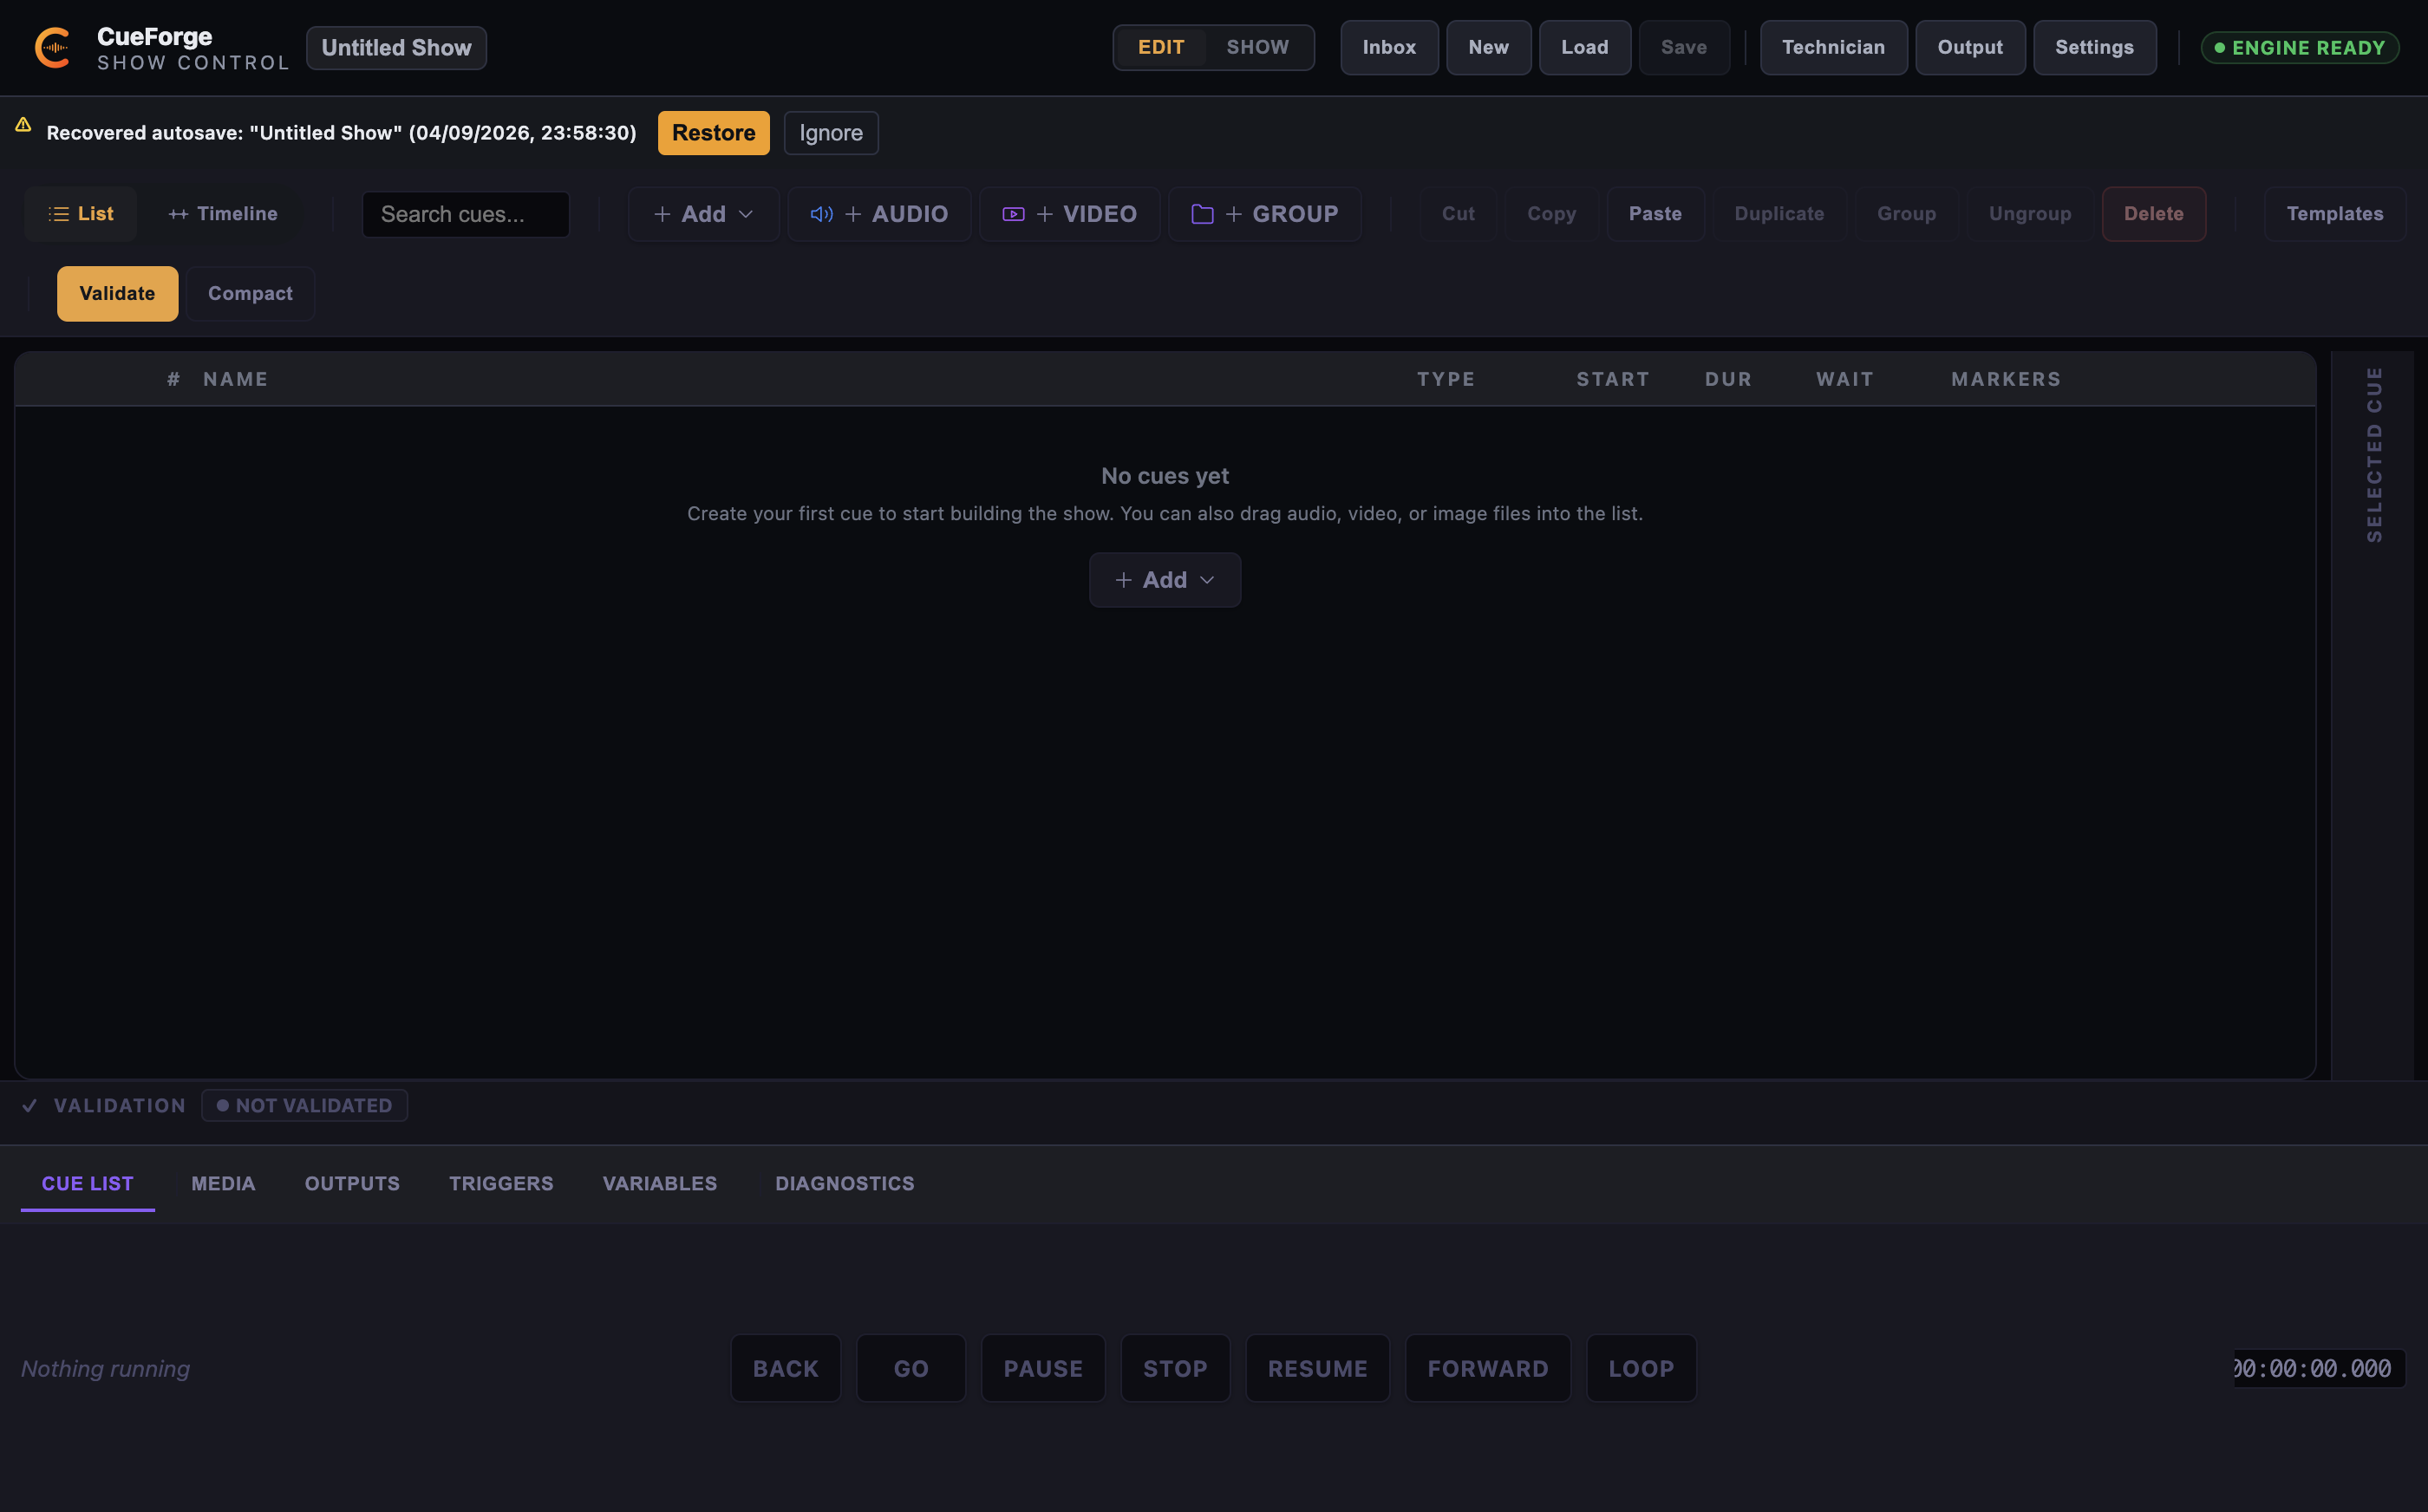The width and height of the screenshot is (2428, 1512).
Task: Open the Inbox
Action: (1389, 47)
